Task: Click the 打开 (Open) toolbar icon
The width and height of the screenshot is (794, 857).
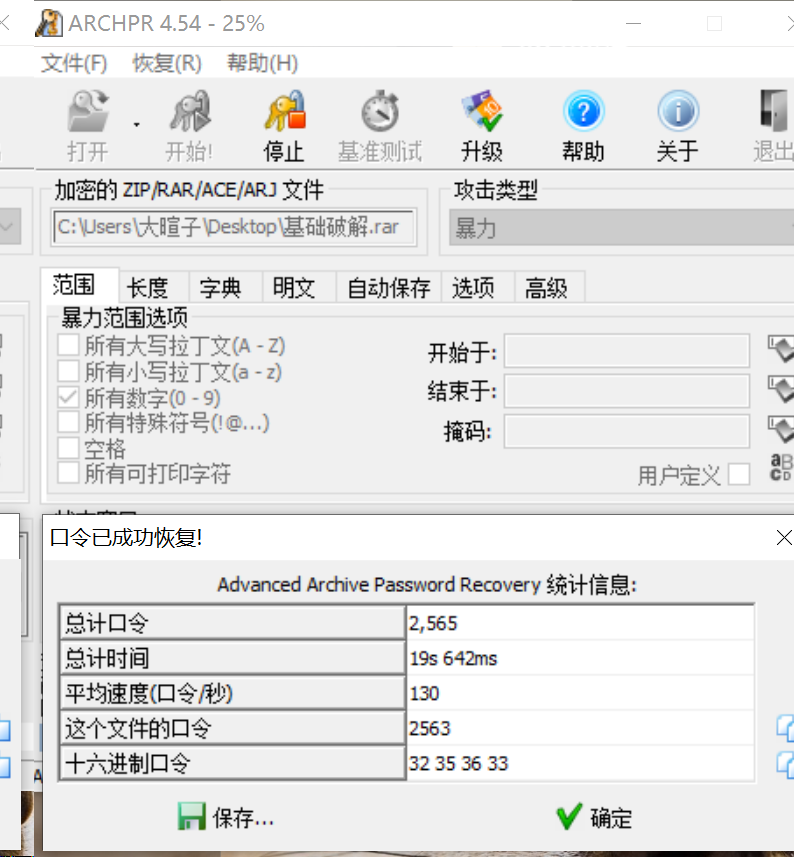Action: (88, 111)
